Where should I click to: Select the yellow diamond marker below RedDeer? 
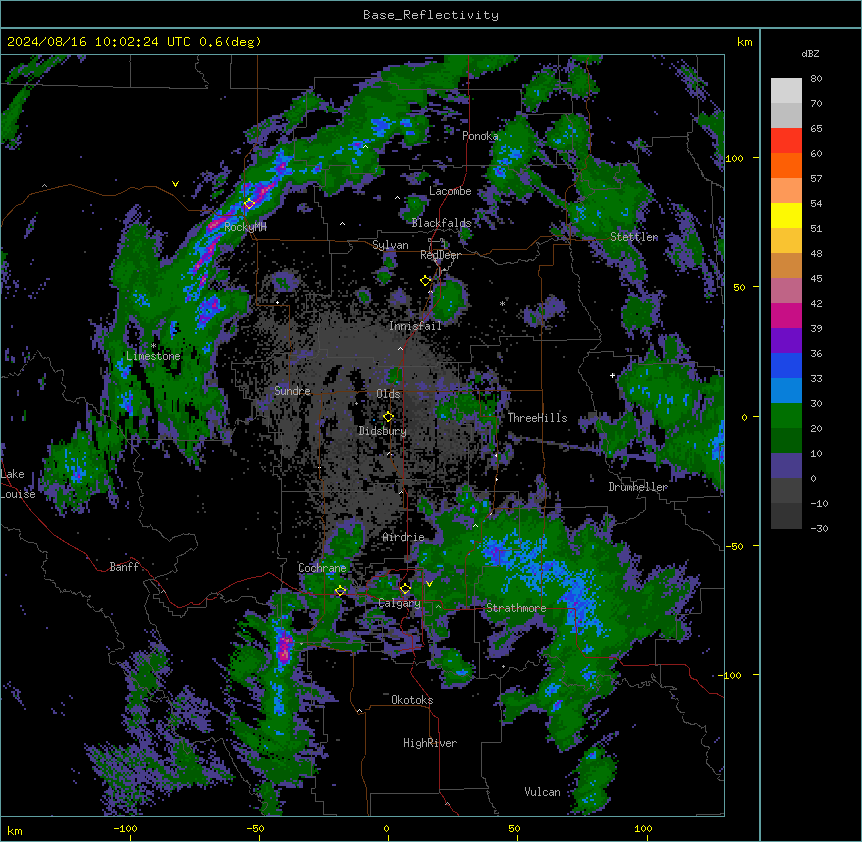click(426, 281)
